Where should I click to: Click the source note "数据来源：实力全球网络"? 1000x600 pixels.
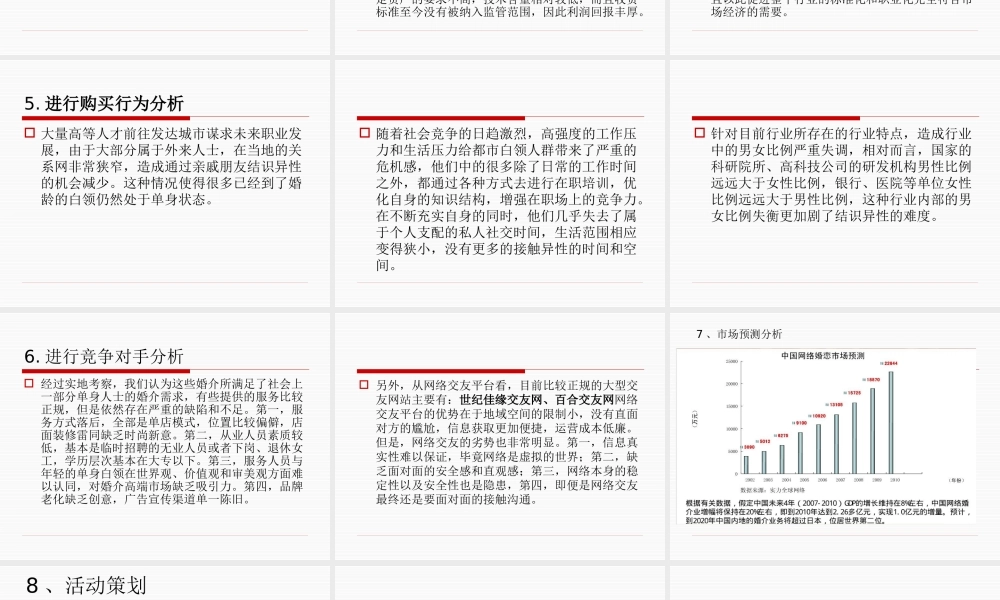(772, 490)
